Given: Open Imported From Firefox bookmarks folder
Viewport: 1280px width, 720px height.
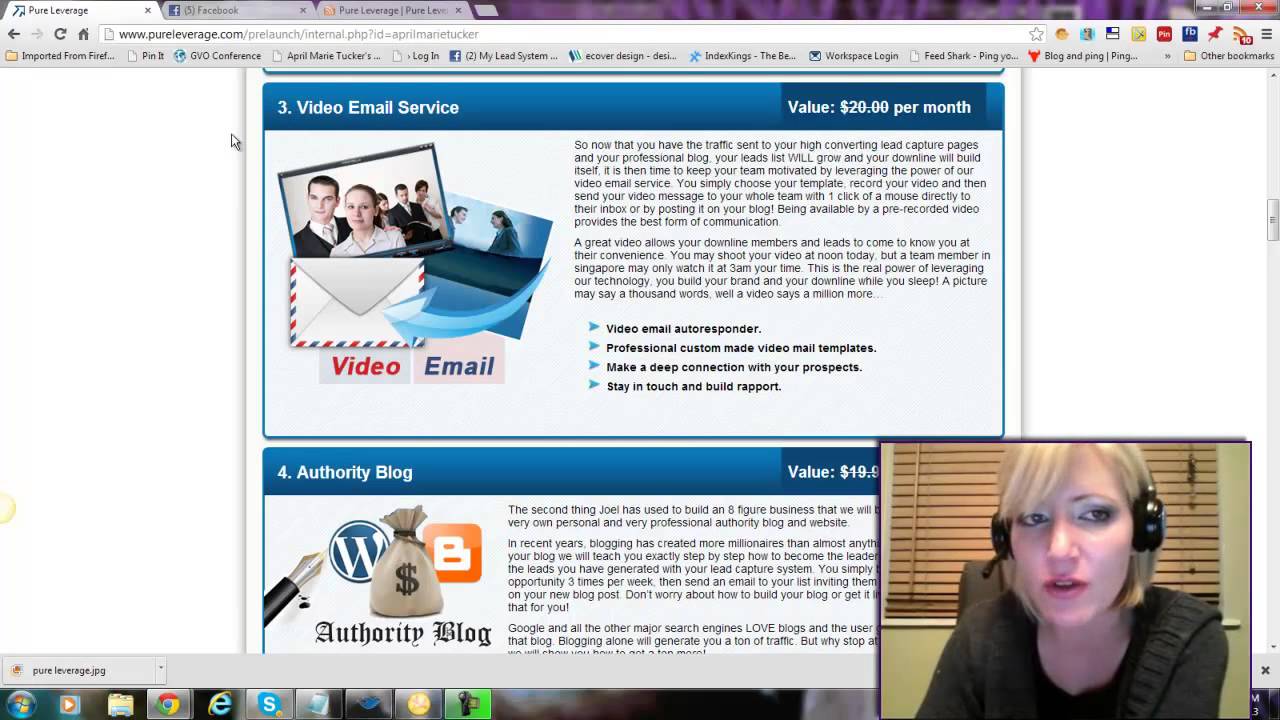Looking at the screenshot, I should (x=60, y=56).
